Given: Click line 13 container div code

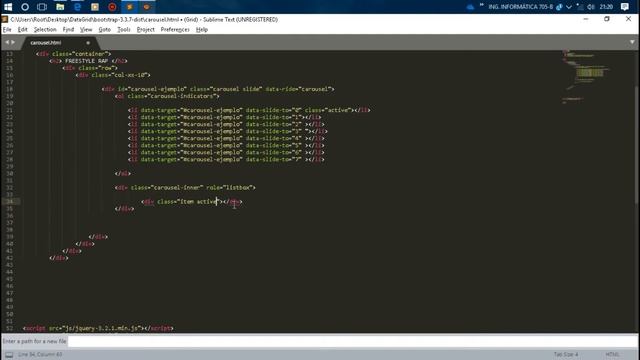Looking at the screenshot, I should [73, 53].
